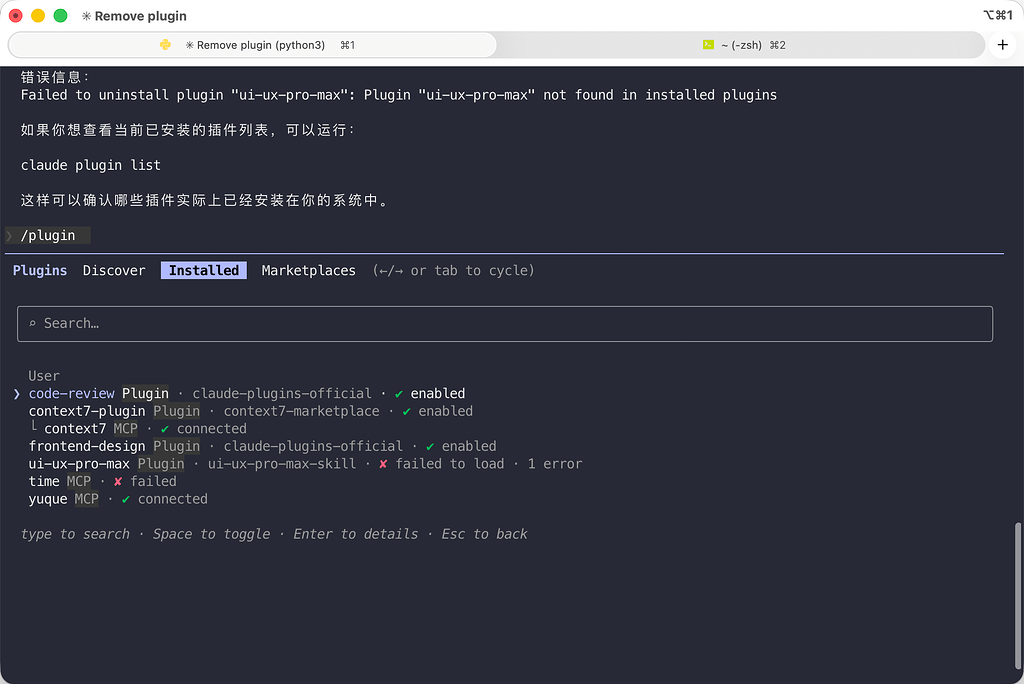Select the code-review plugin row
This screenshot has width=1024, height=684.
(247, 393)
